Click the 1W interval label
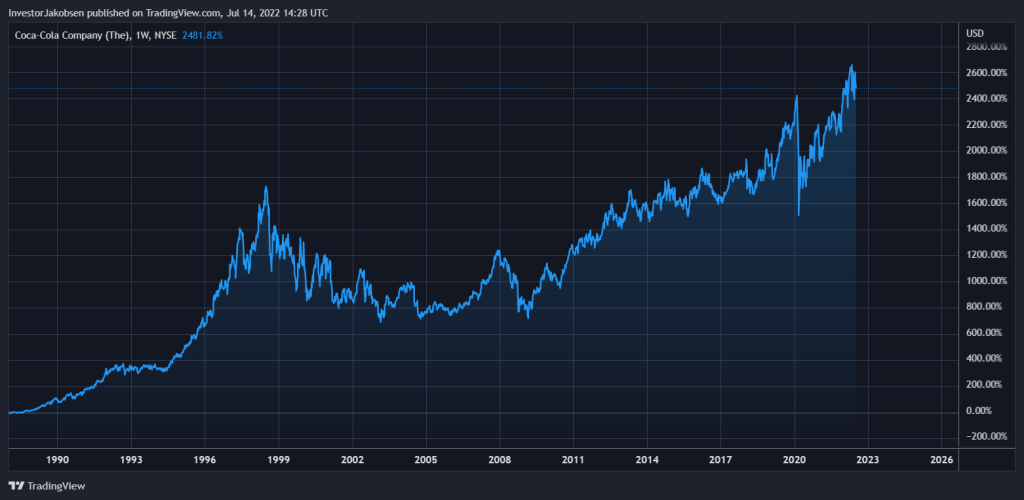This screenshot has width=1024, height=500. [x=142, y=35]
